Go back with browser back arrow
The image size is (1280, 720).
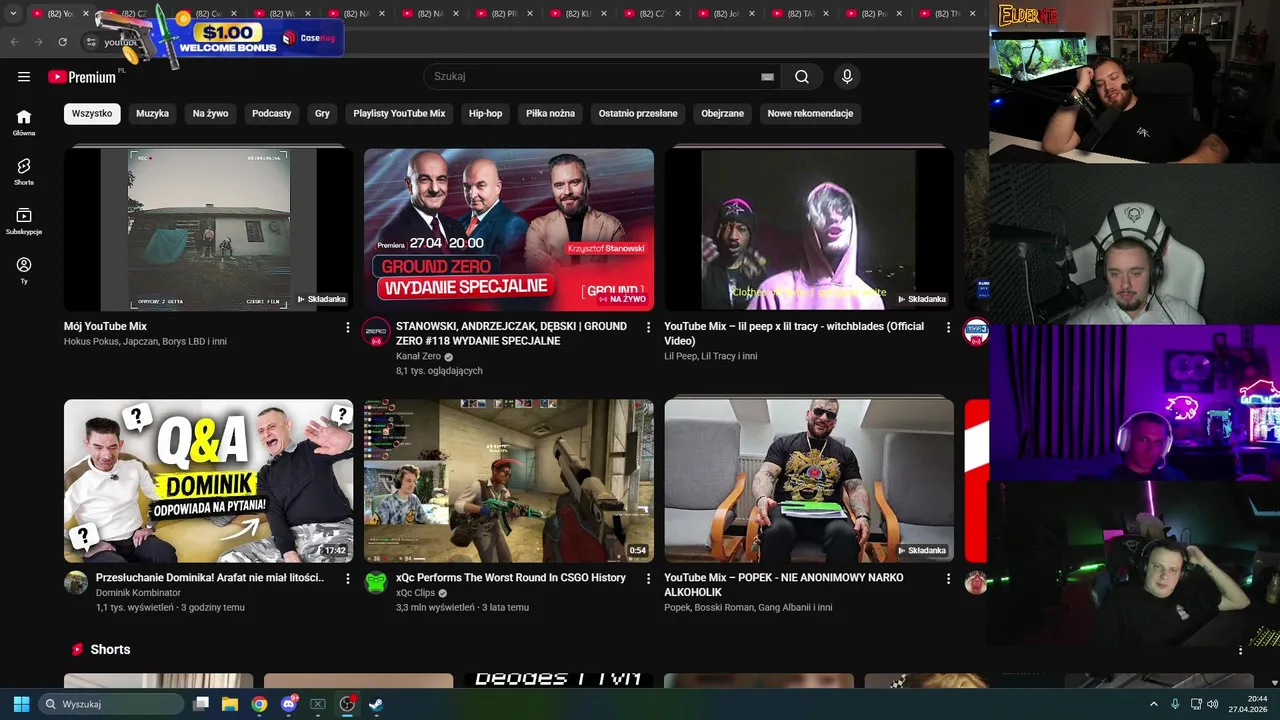point(14,42)
